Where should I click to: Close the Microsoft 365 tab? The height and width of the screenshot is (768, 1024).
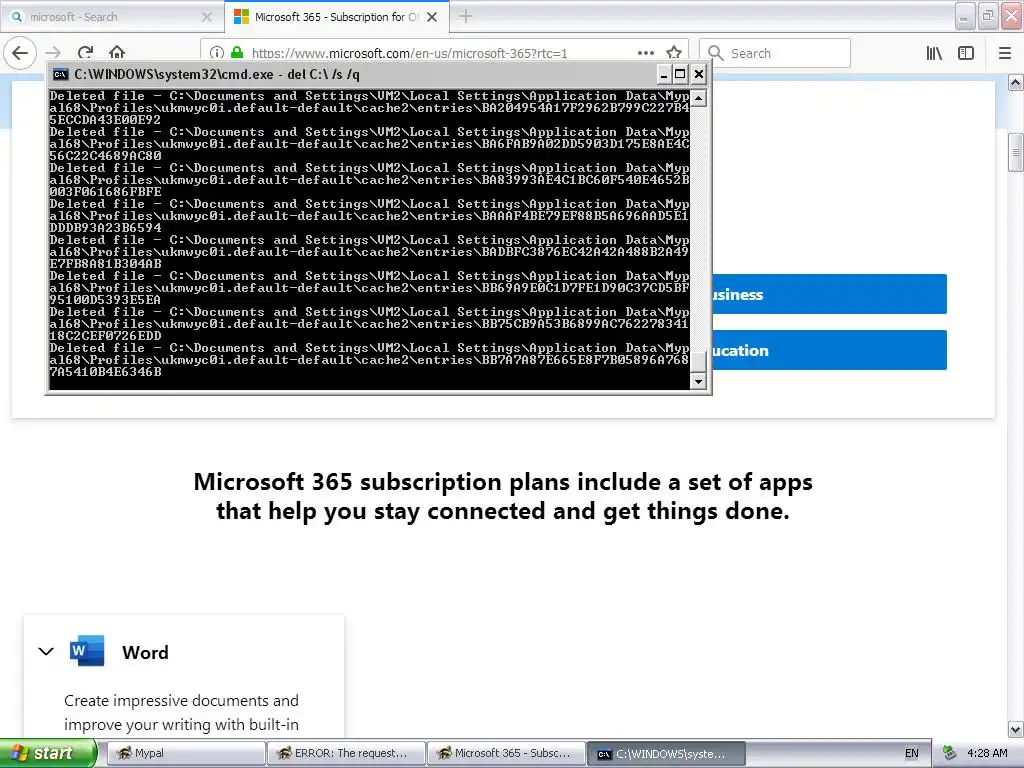(x=432, y=17)
